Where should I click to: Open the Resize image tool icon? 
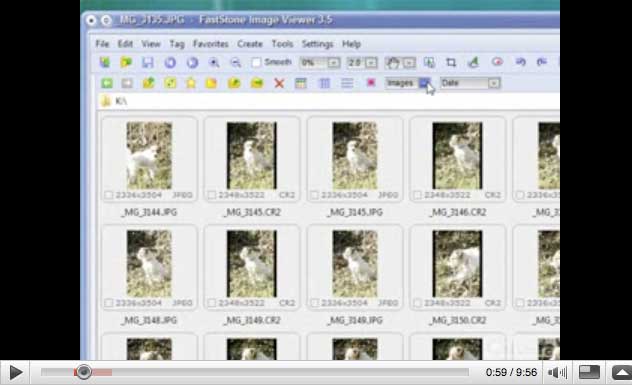(x=429, y=62)
